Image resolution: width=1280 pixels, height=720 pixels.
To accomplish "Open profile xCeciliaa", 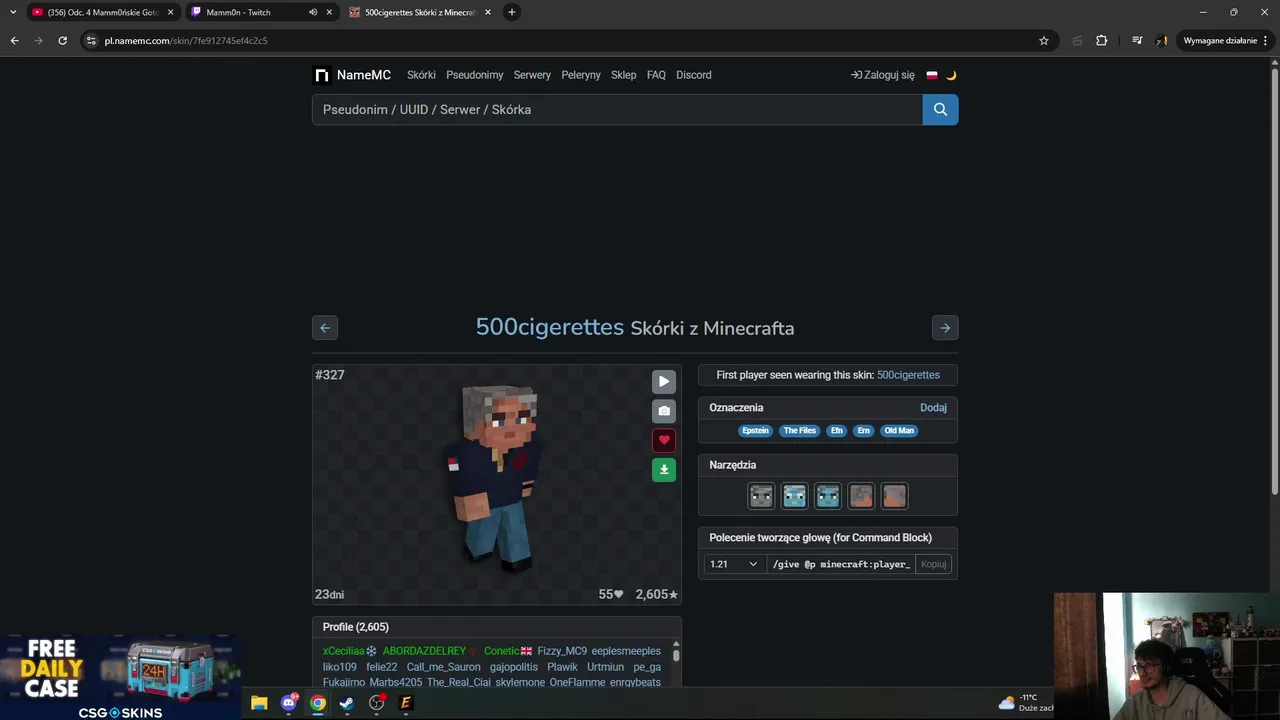I will [343, 651].
